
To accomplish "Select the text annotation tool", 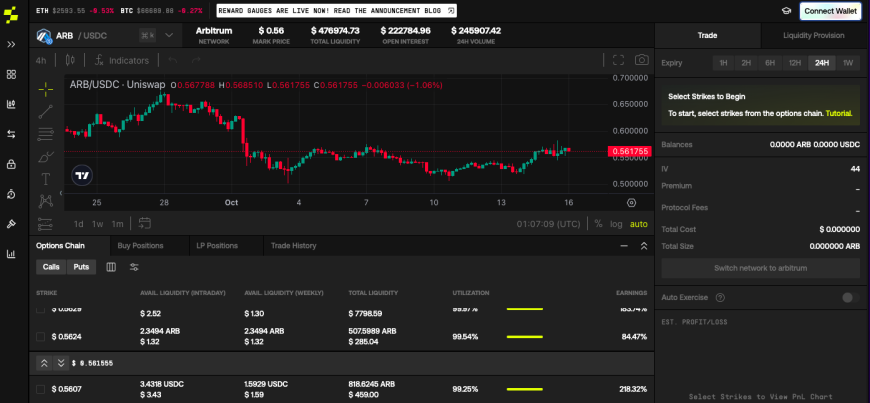I will (45, 179).
